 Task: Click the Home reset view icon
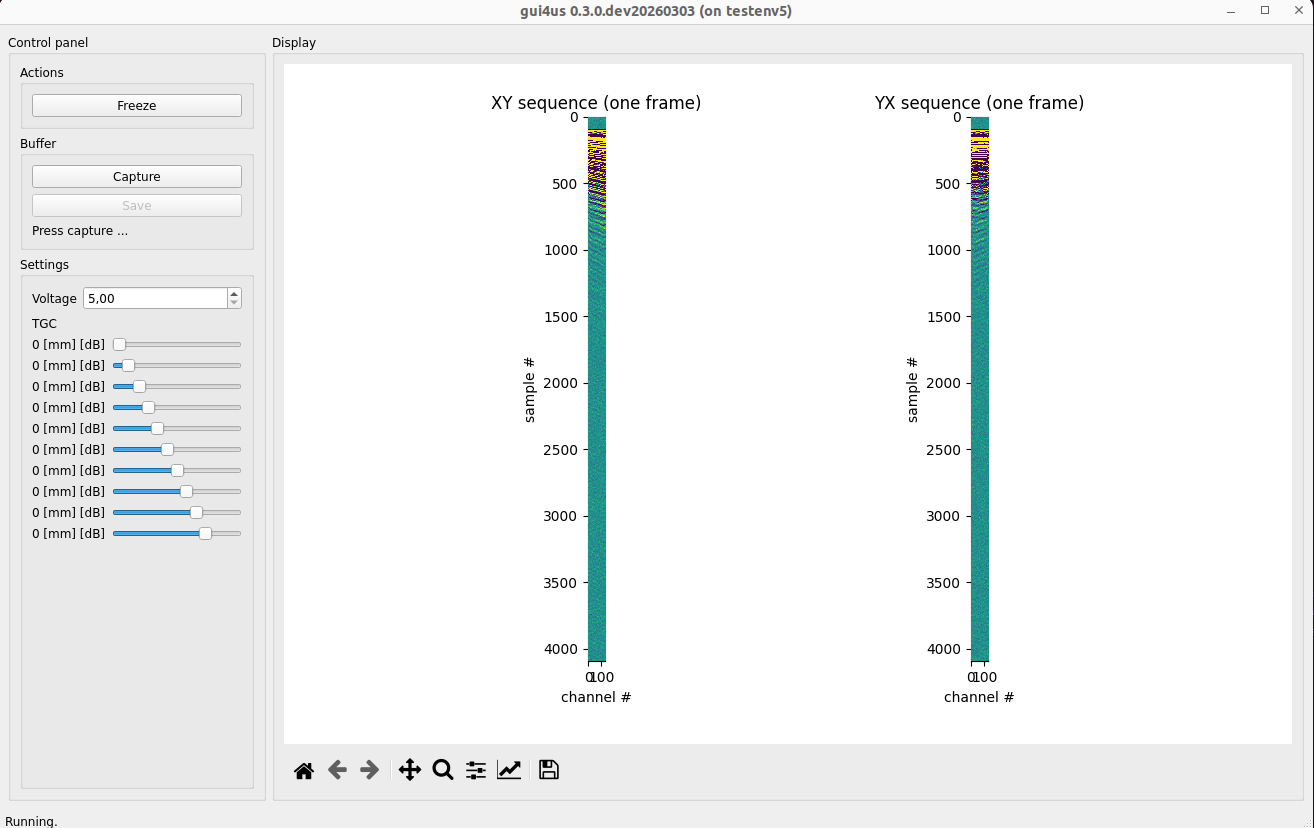pos(304,770)
